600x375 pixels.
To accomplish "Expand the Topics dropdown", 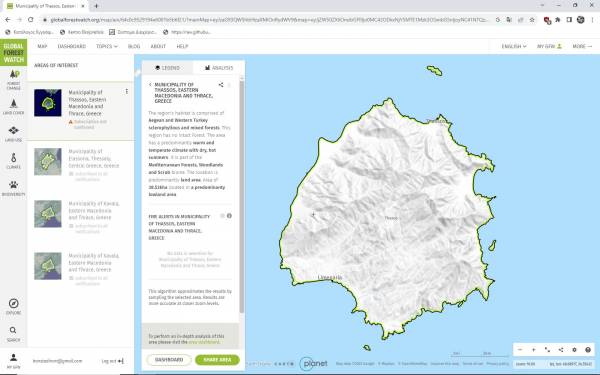I will [x=107, y=46].
